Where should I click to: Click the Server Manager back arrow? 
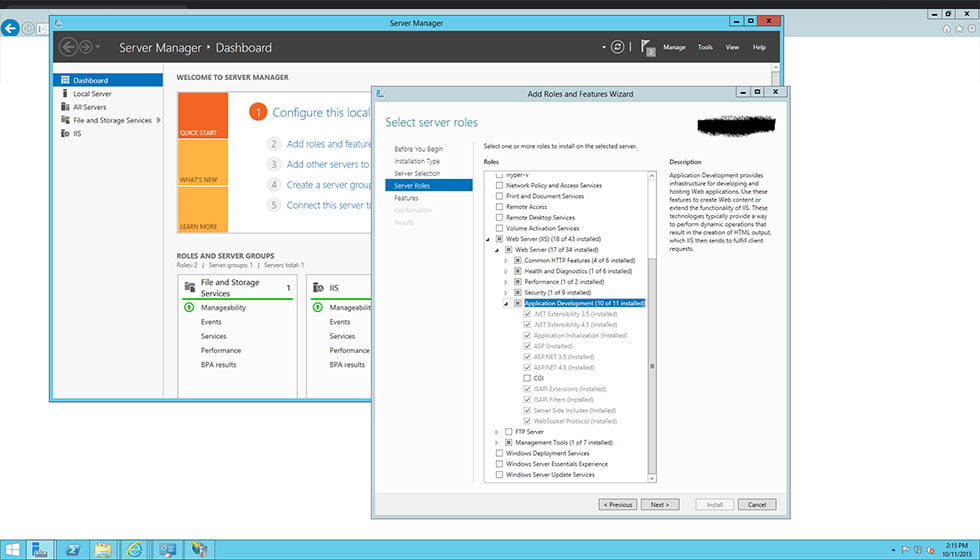point(68,47)
